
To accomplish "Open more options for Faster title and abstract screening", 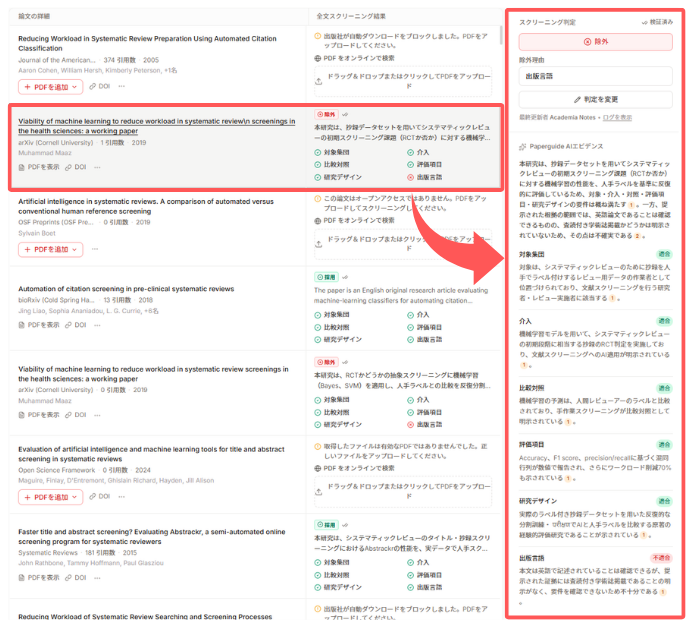I will pyautogui.click(x=98, y=578).
